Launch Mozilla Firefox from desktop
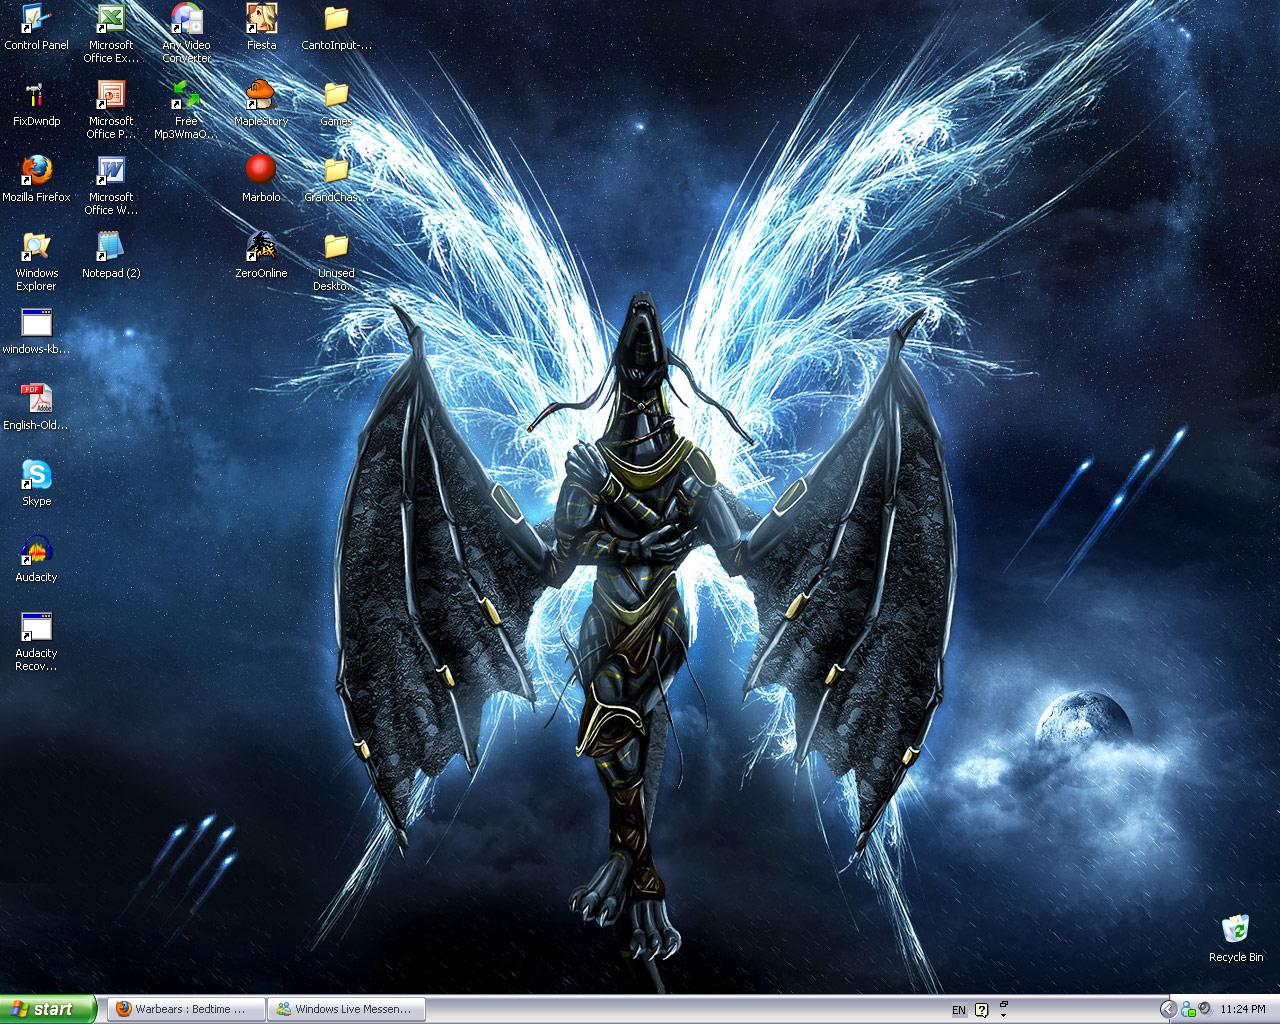1280x1024 pixels. tap(36, 179)
